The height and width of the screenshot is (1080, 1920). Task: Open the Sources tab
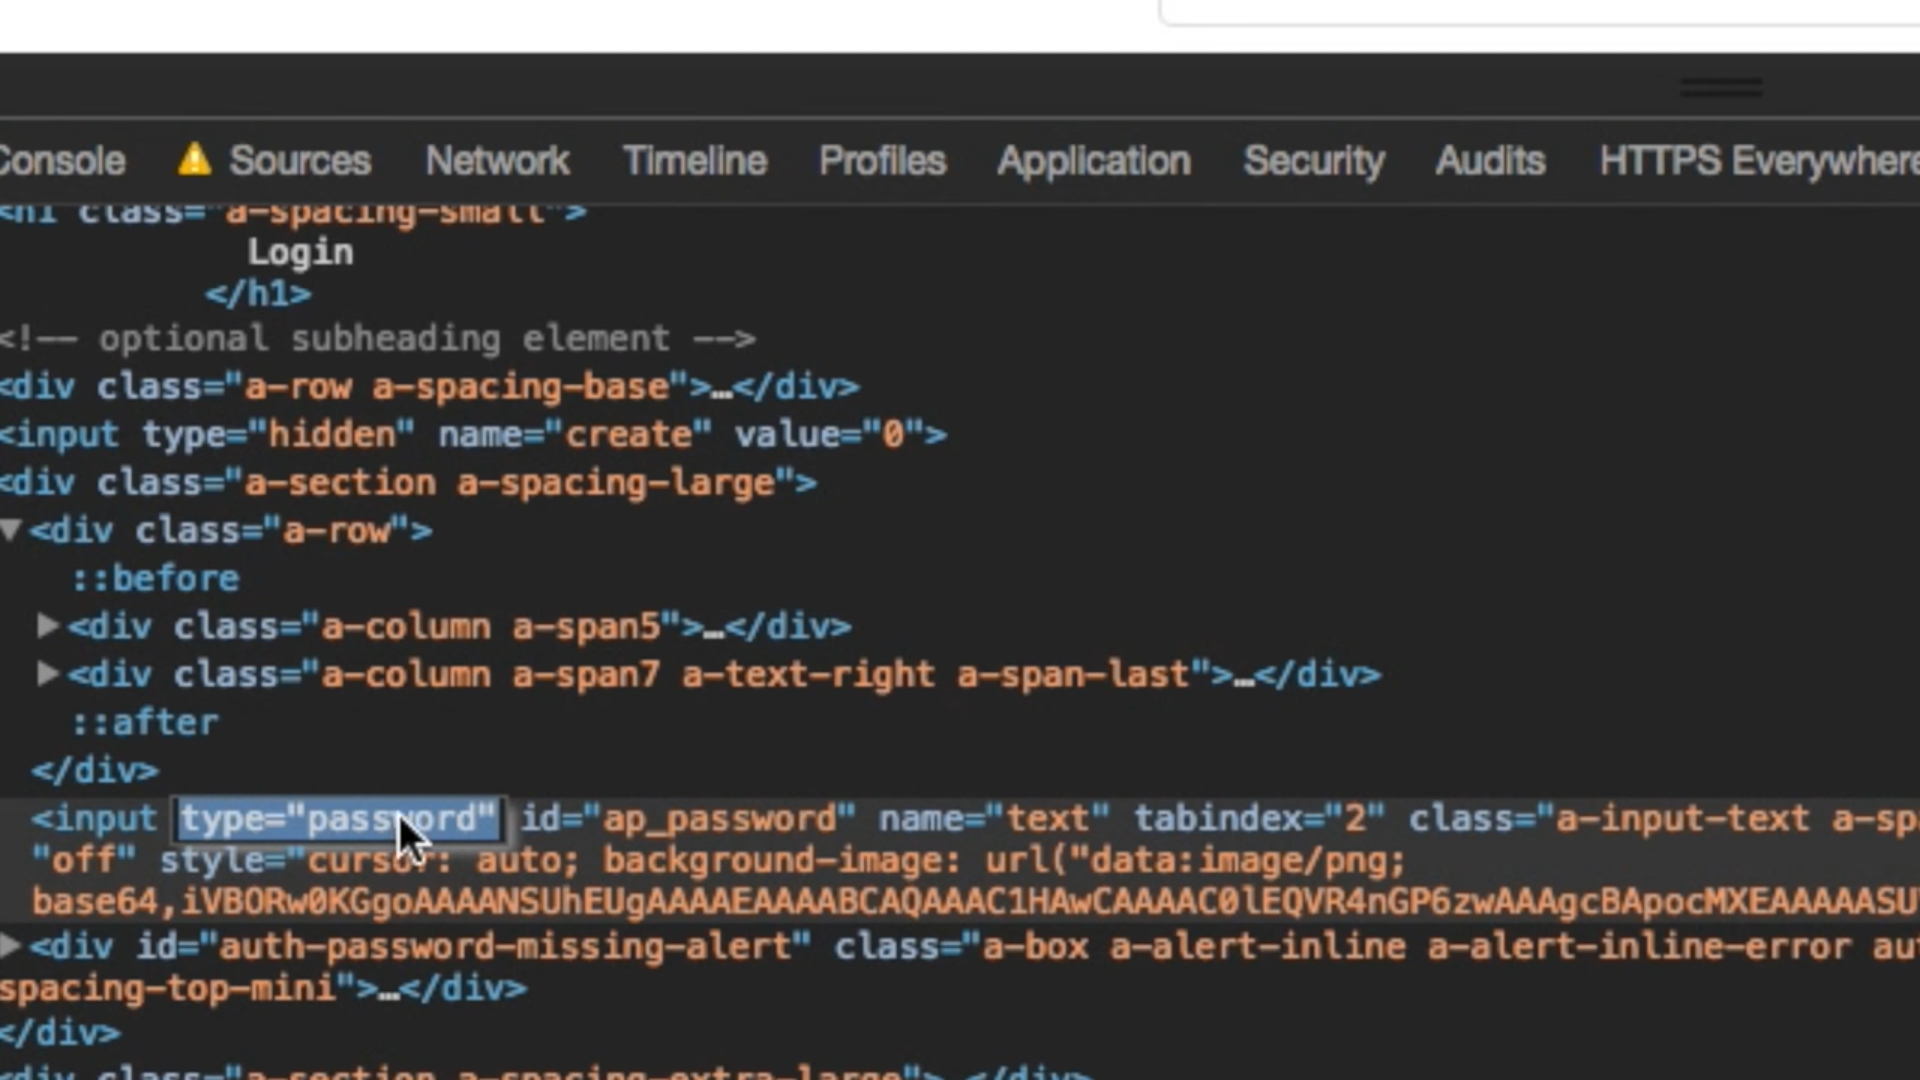(x=299, y=161)
